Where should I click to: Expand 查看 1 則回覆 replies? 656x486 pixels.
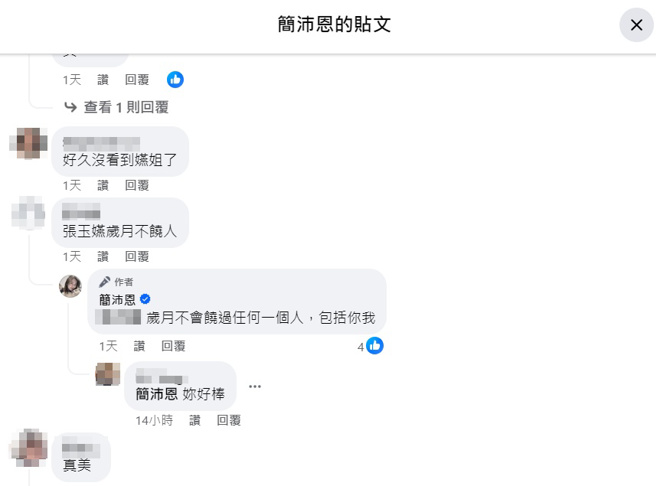pos(126,107)
